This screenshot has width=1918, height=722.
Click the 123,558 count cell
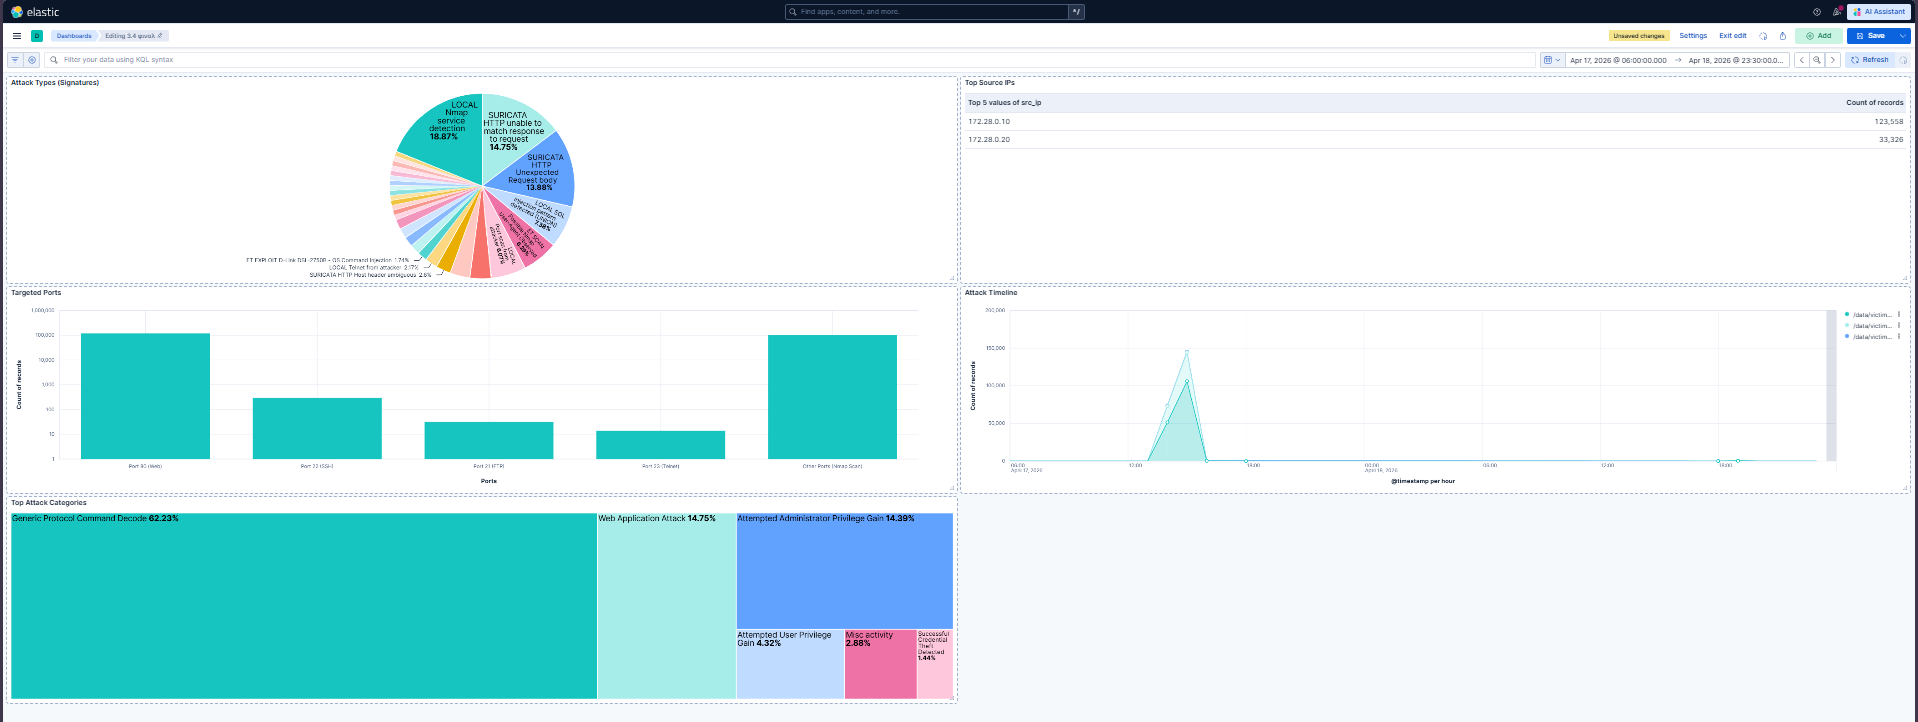pos(1889,122)
